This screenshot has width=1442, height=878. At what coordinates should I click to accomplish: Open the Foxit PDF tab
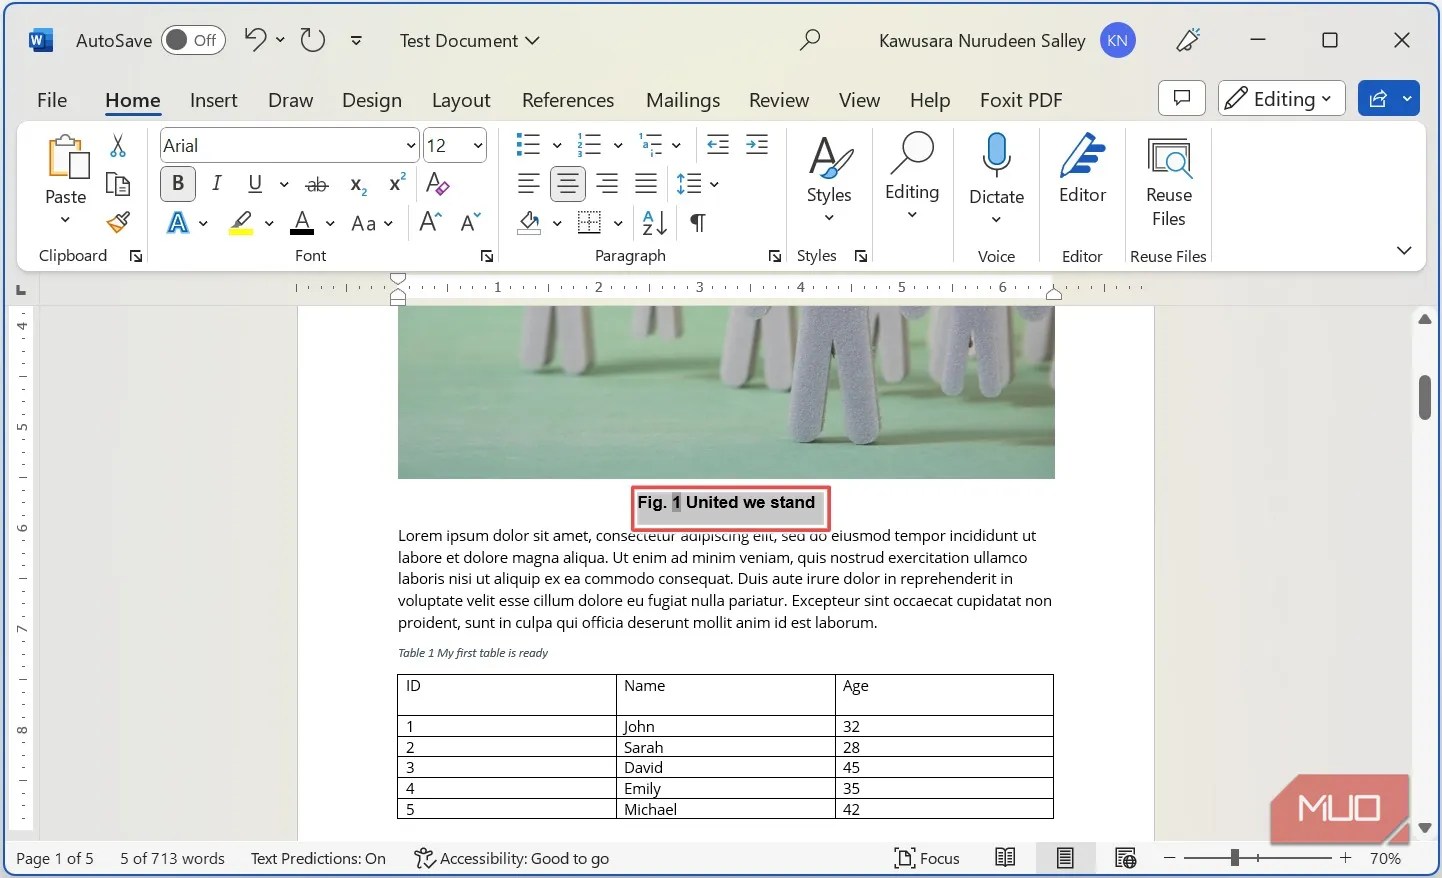click(x=1021, y=100)
